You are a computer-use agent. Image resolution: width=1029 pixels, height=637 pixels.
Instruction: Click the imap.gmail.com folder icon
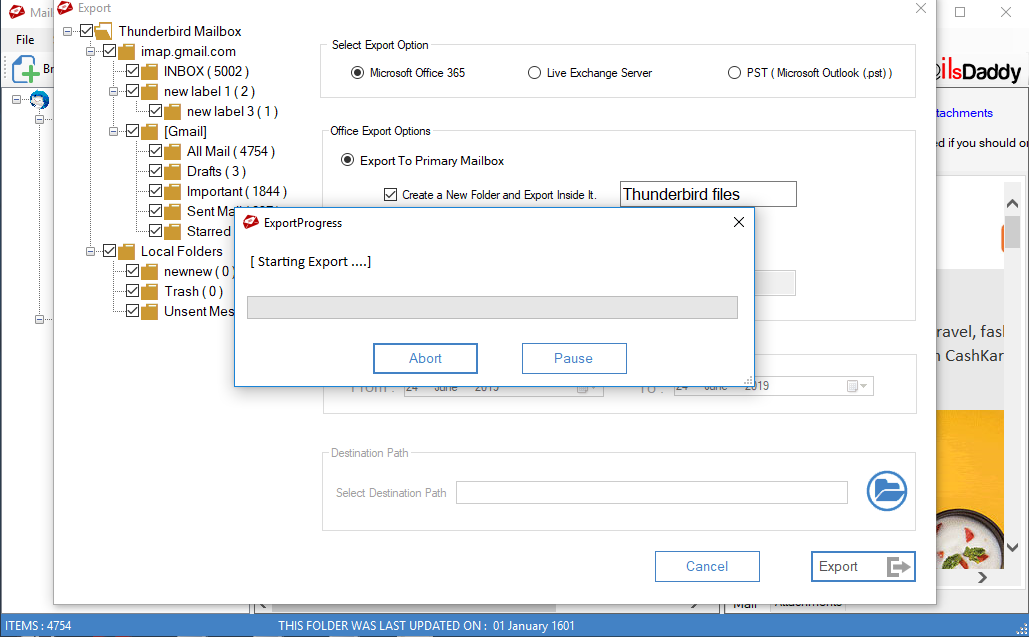(126, 52)
